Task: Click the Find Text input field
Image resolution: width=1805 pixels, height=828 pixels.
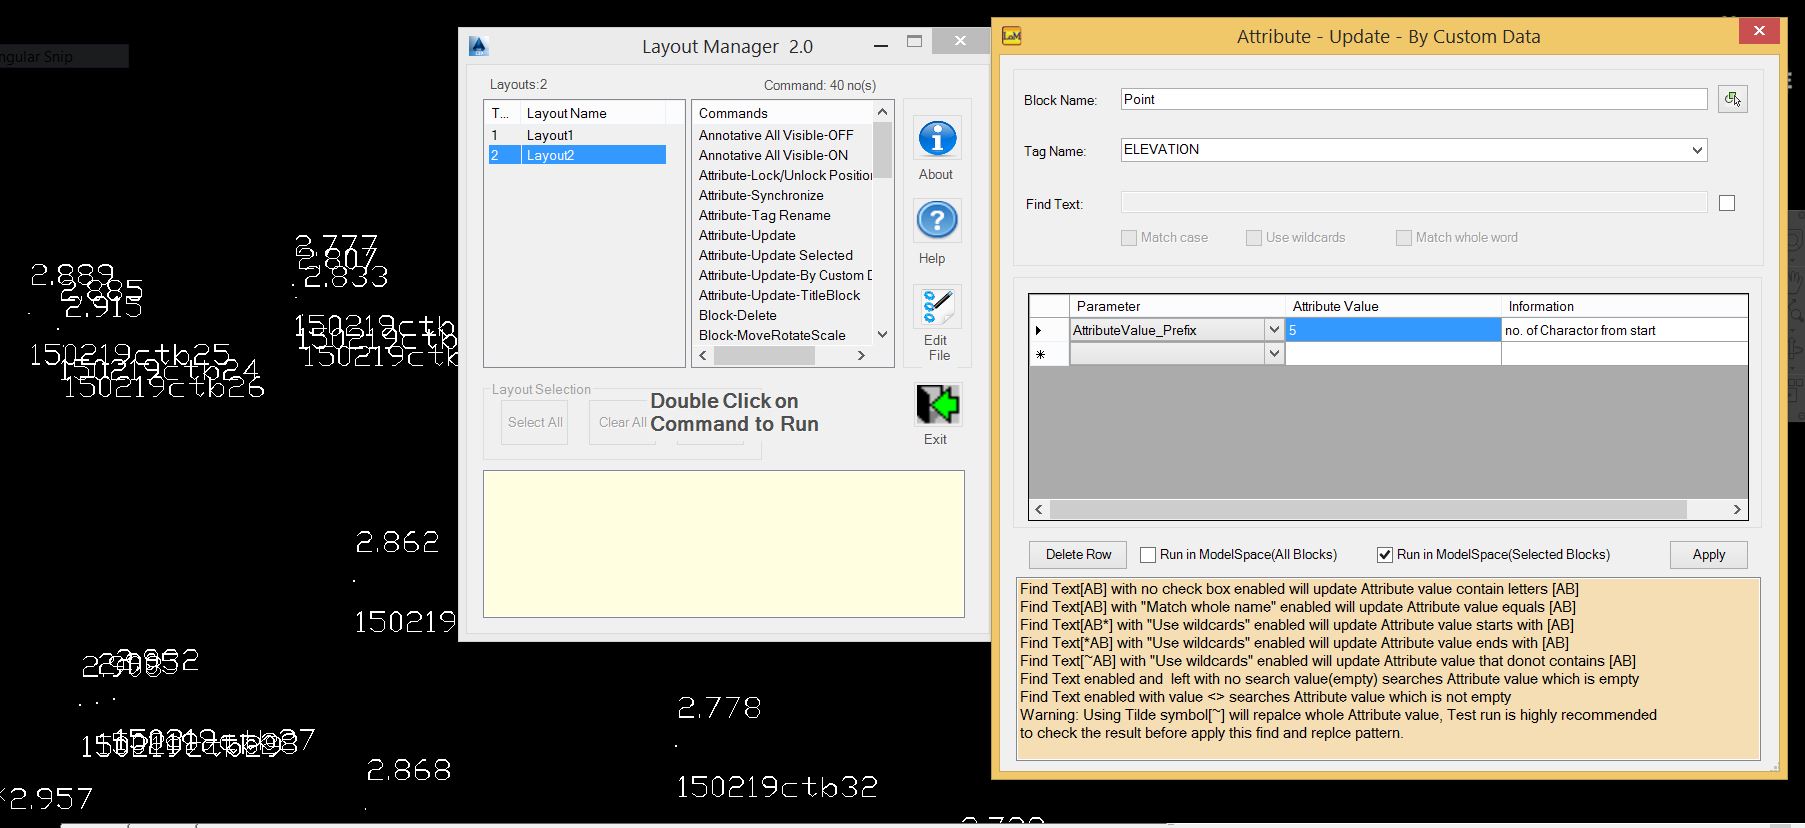Action: pos(1414,203)
